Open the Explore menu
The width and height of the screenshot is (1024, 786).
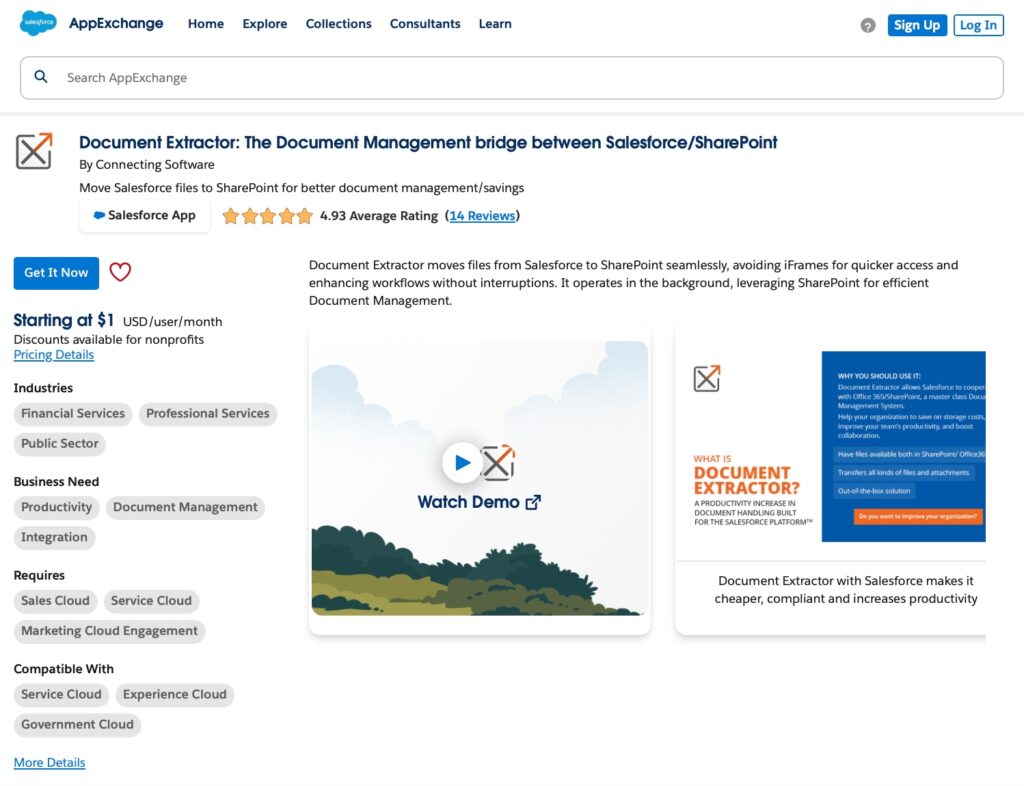pos(264,24)
